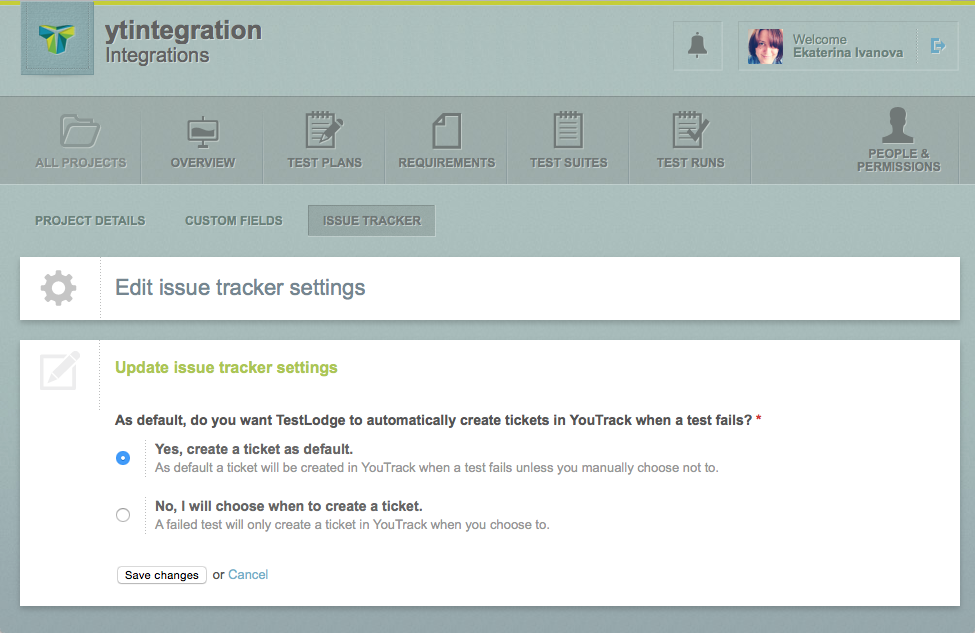Screen dimensions: 975x633
Task: Click the notification bell icon
Action: click(x=697, y=45)
